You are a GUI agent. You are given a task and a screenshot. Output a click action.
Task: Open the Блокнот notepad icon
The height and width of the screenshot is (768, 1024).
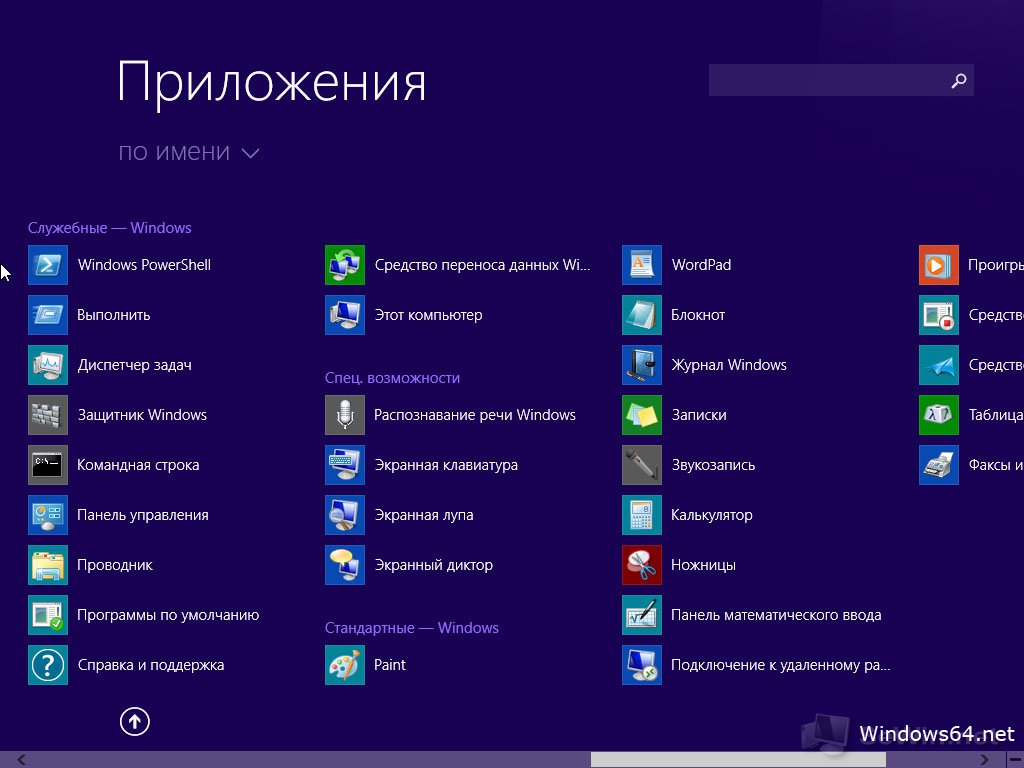(642, 315)
